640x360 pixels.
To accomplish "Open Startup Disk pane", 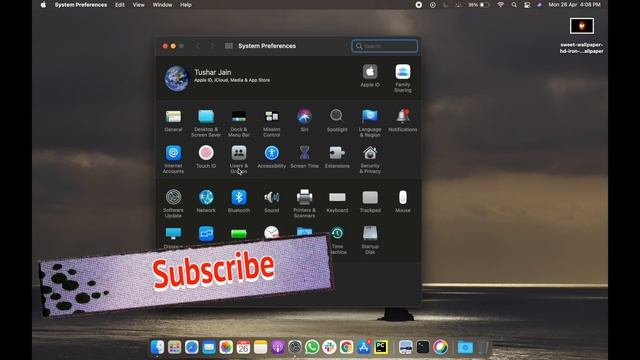I will click(370, 233).
